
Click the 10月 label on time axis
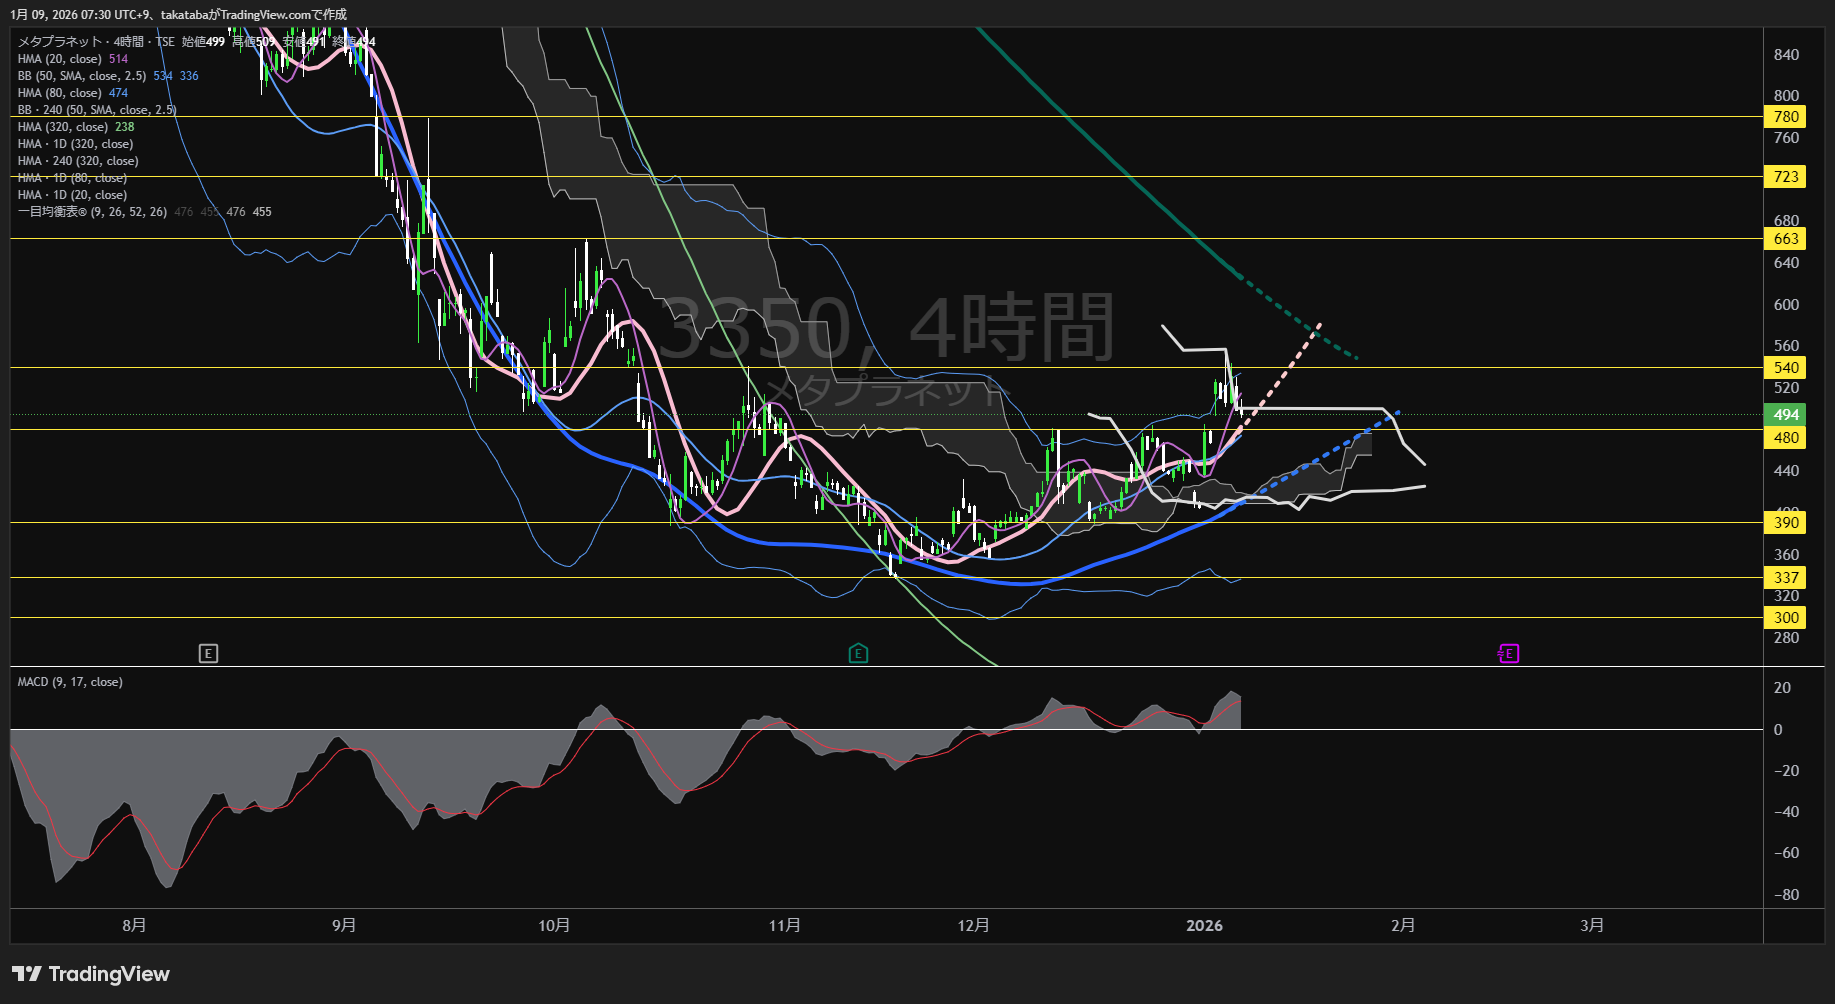click(x=554, y=926)
